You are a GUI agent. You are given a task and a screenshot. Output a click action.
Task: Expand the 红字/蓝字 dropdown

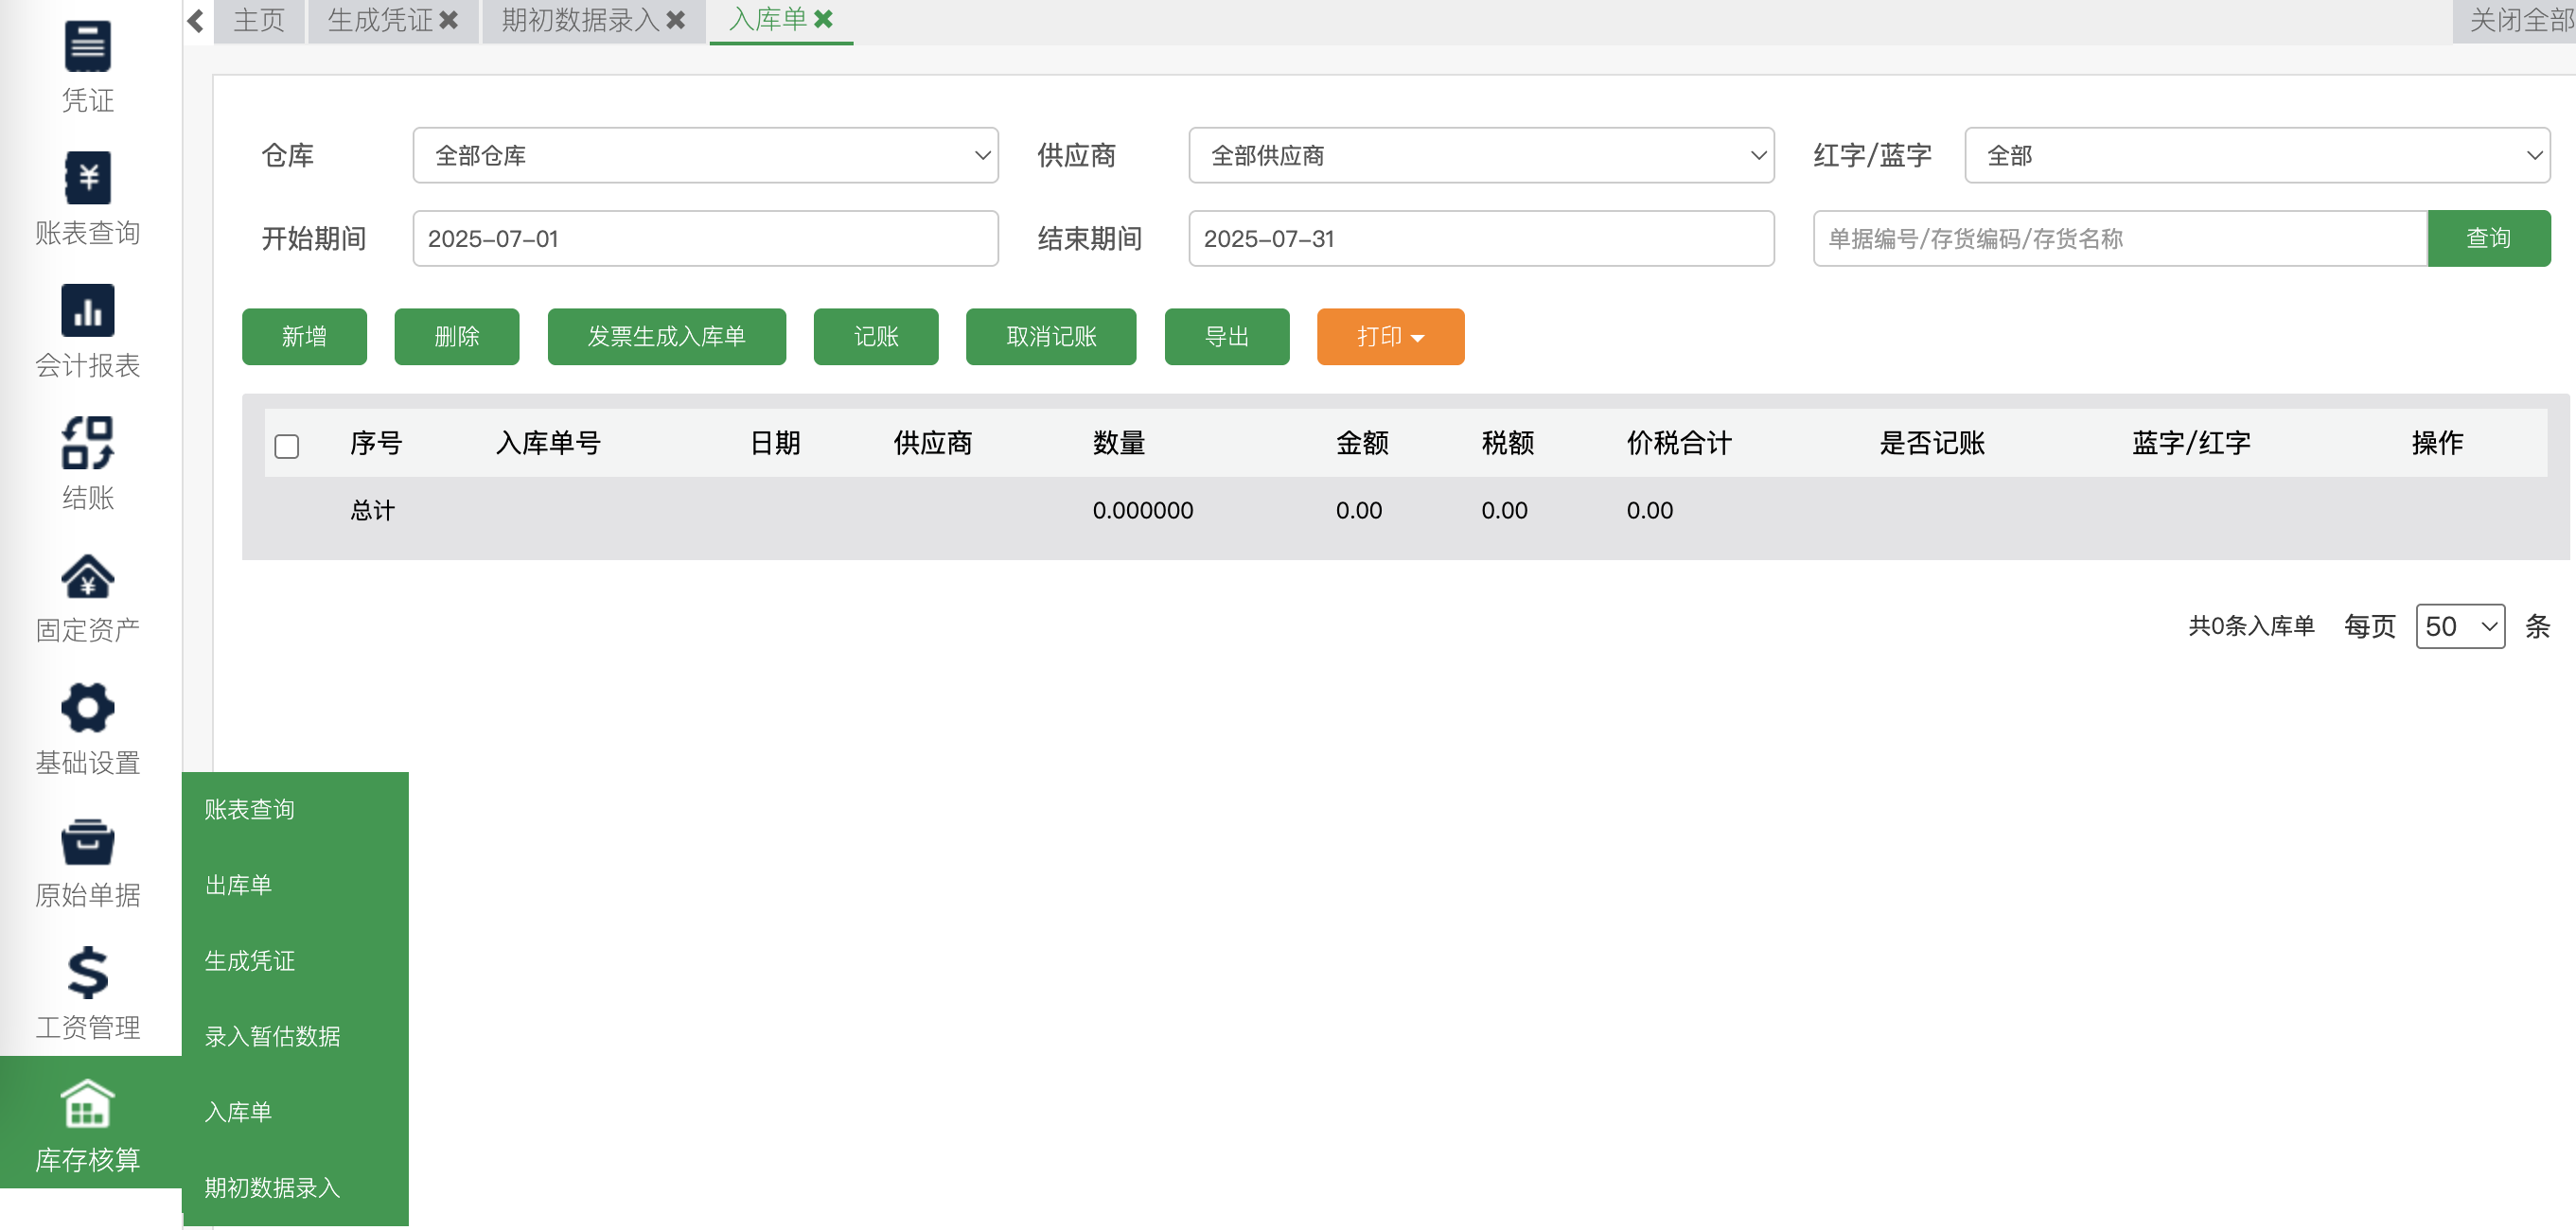2256,155
